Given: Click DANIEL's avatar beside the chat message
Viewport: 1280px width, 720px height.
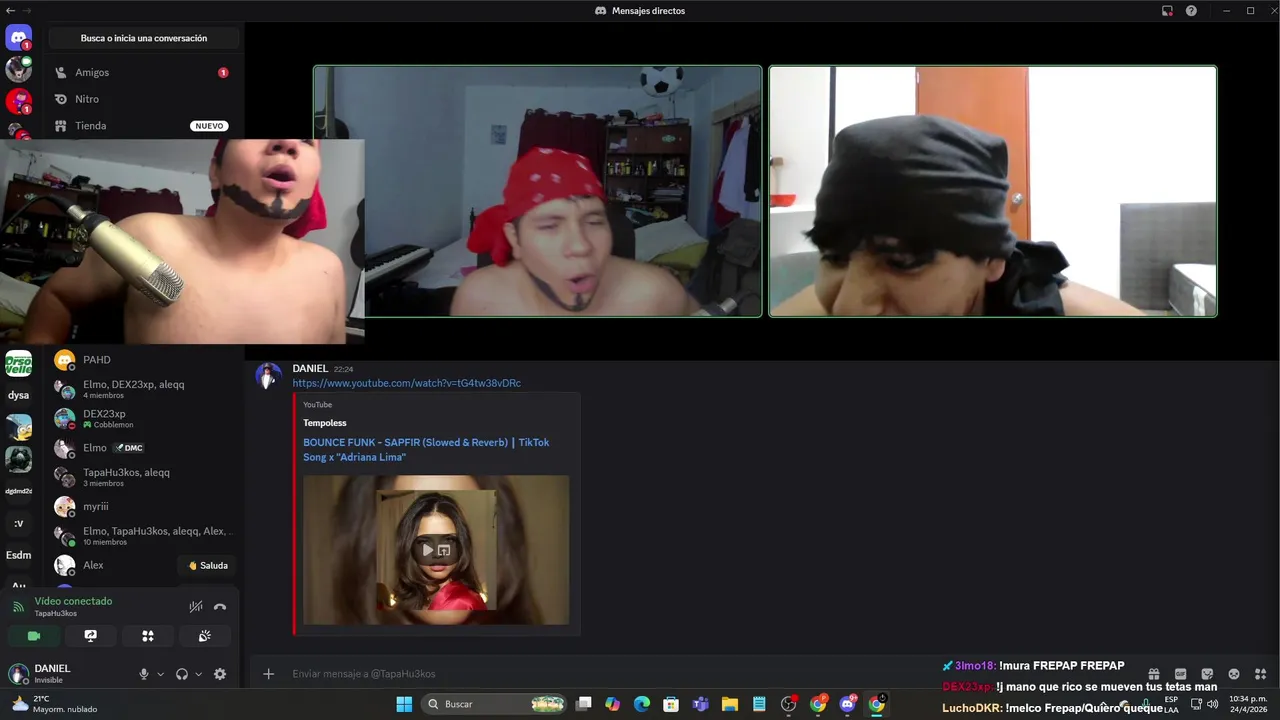Looking at the screenshot, I should pyautogui.click(x=268, y=376).
